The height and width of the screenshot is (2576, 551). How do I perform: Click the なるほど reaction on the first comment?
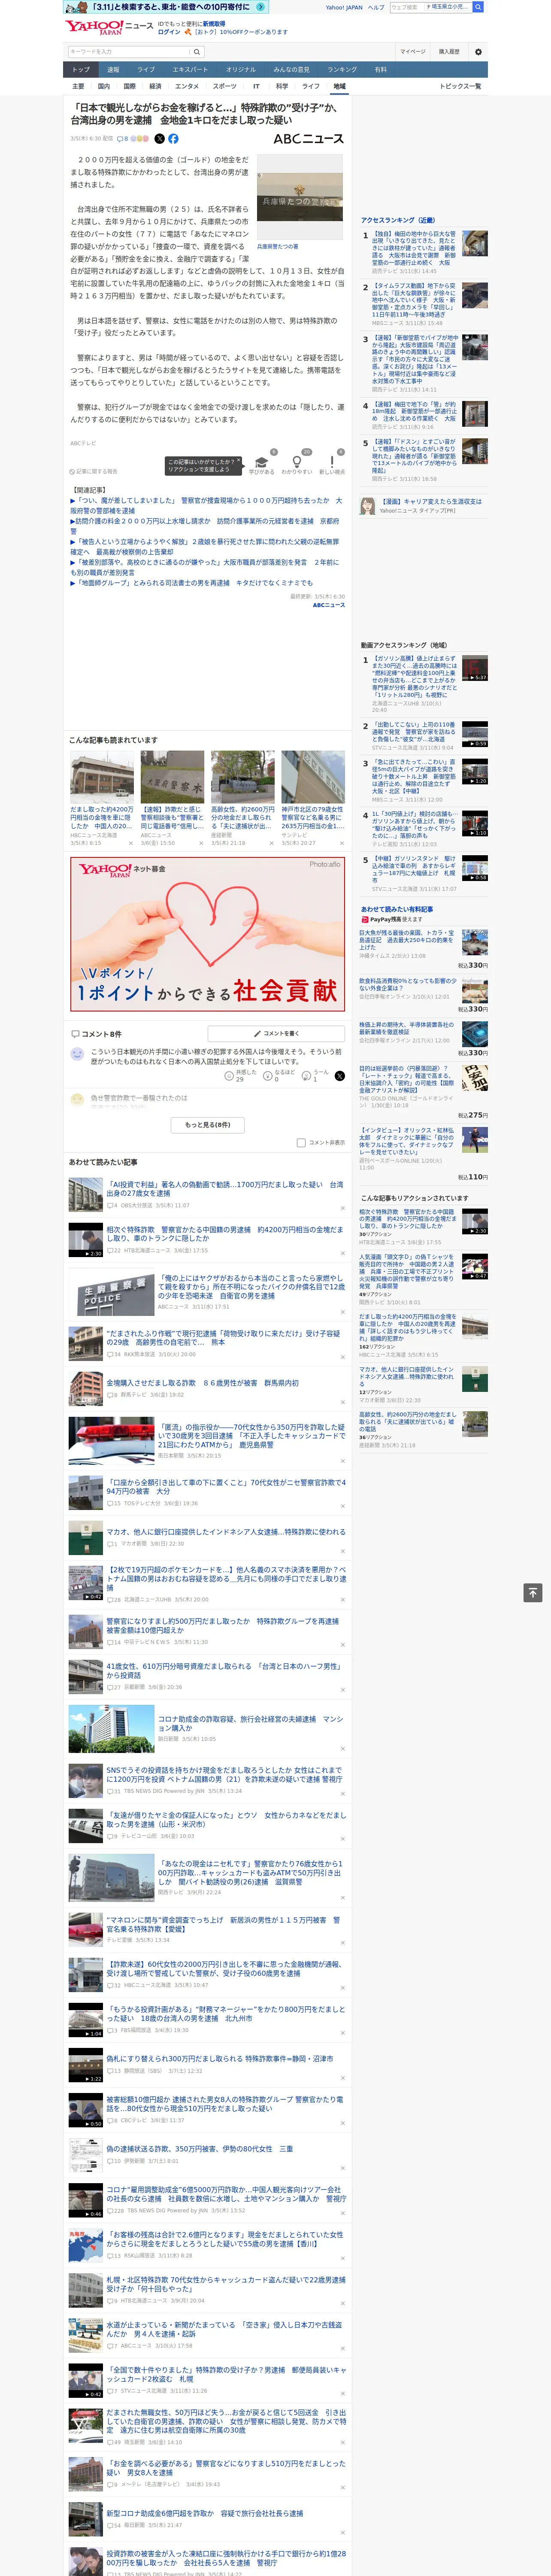278,1076
